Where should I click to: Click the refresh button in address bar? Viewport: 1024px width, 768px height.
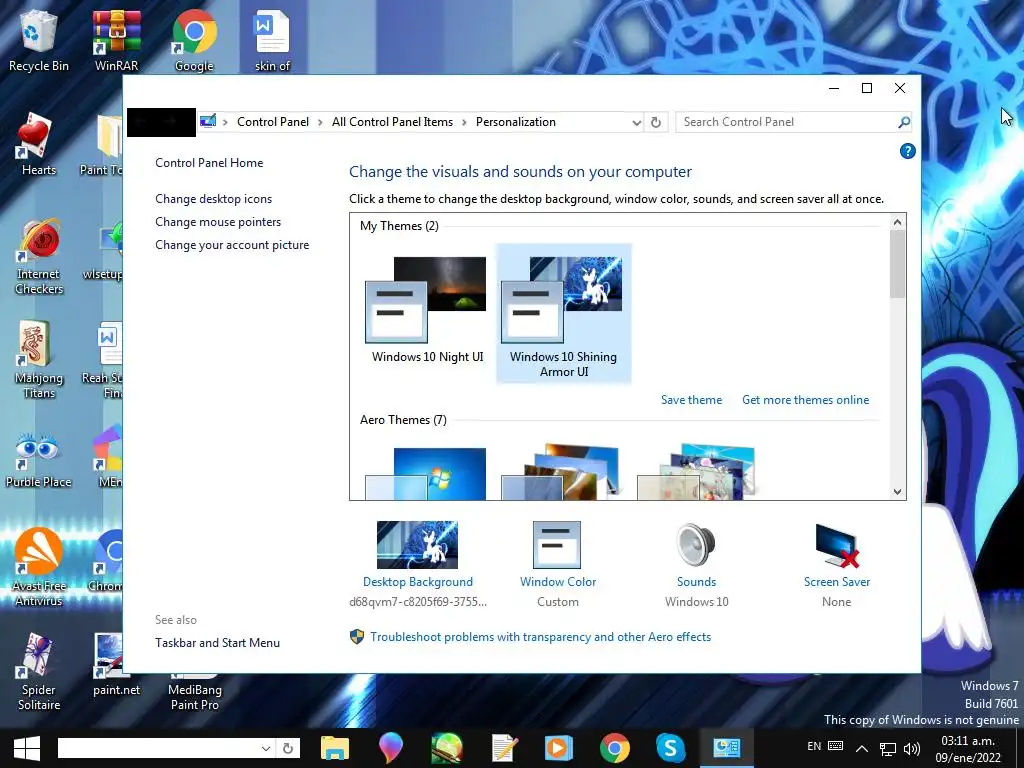pos(656,122)
